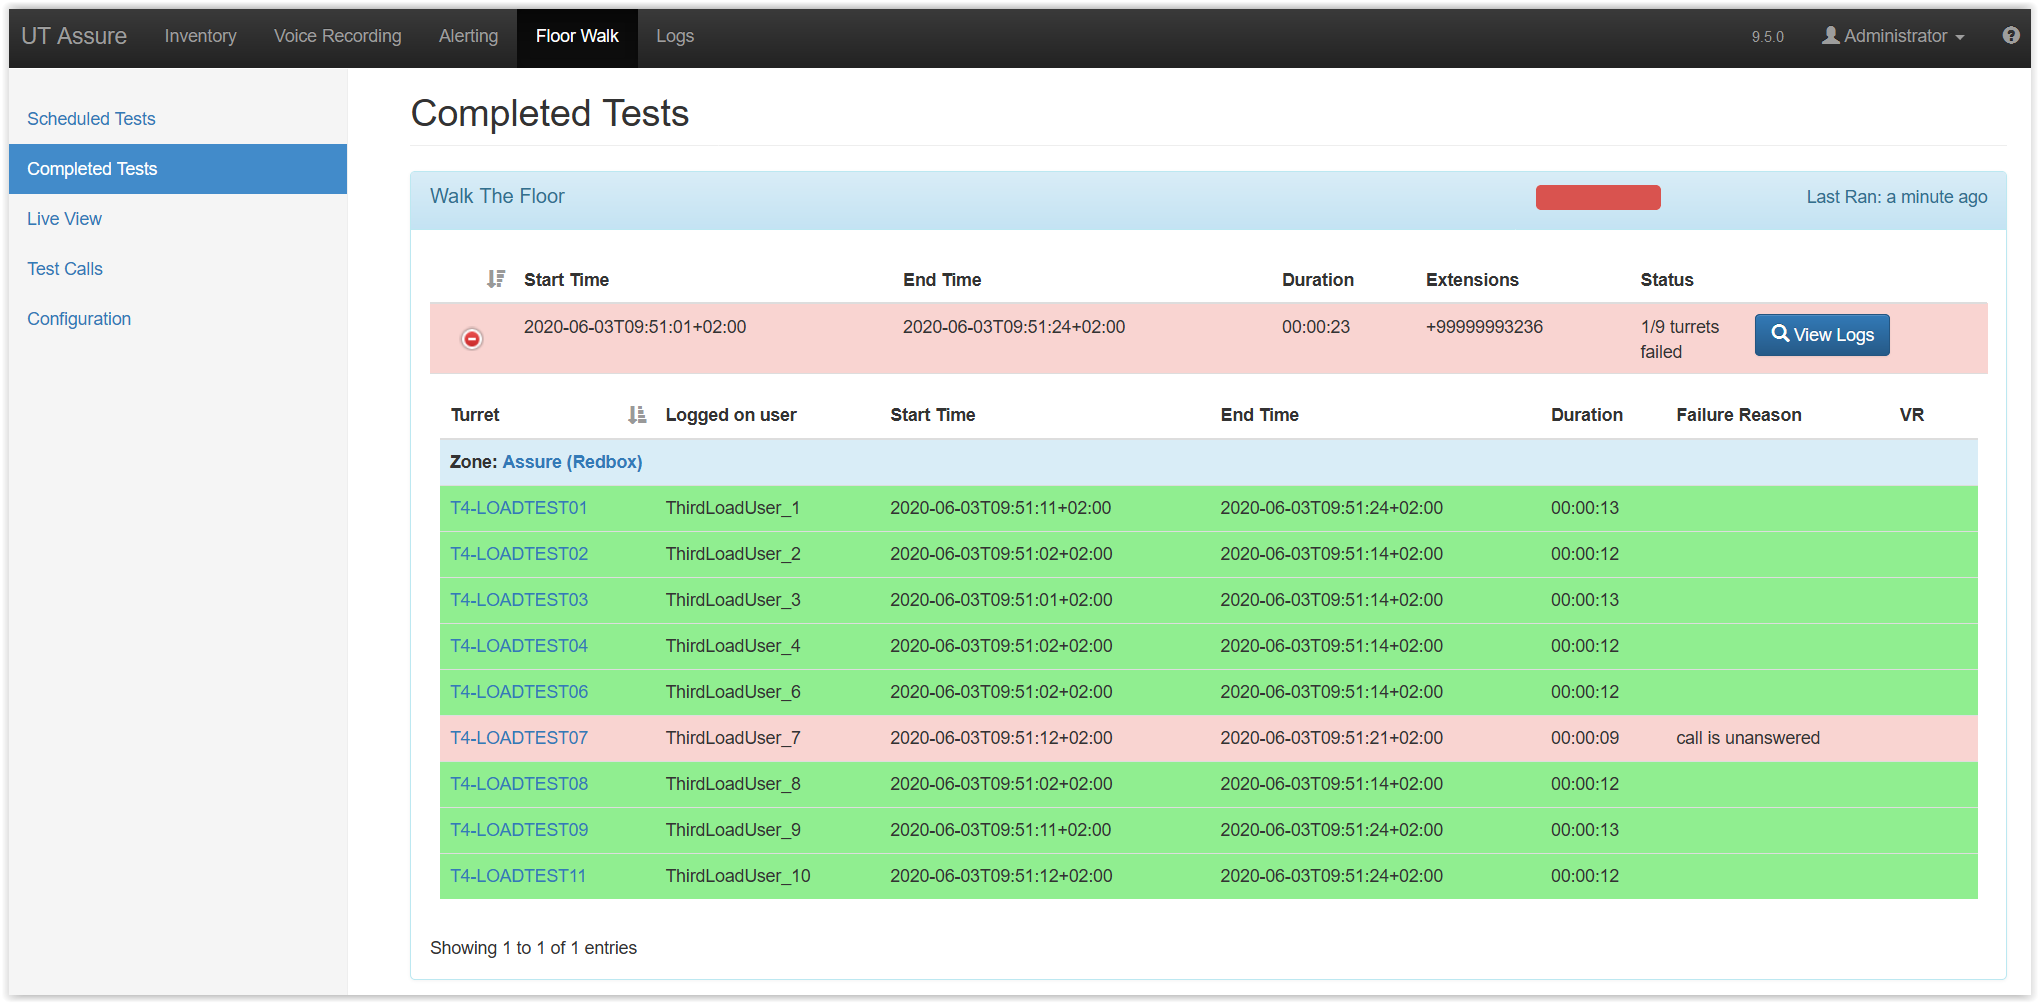Click the 'call is unanswered' failure reason
The height and width of the screenshot is (1003, 2039).
pyautogui.click(x=1747, y=738)
